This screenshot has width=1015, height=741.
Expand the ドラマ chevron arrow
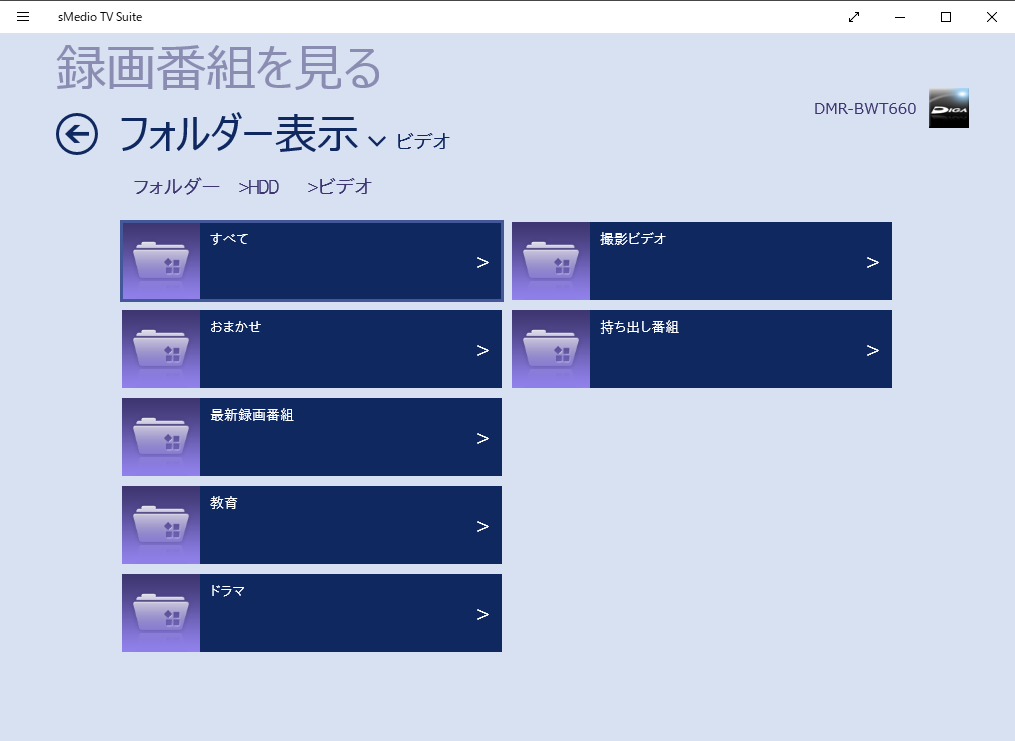(x=482, y=615)
